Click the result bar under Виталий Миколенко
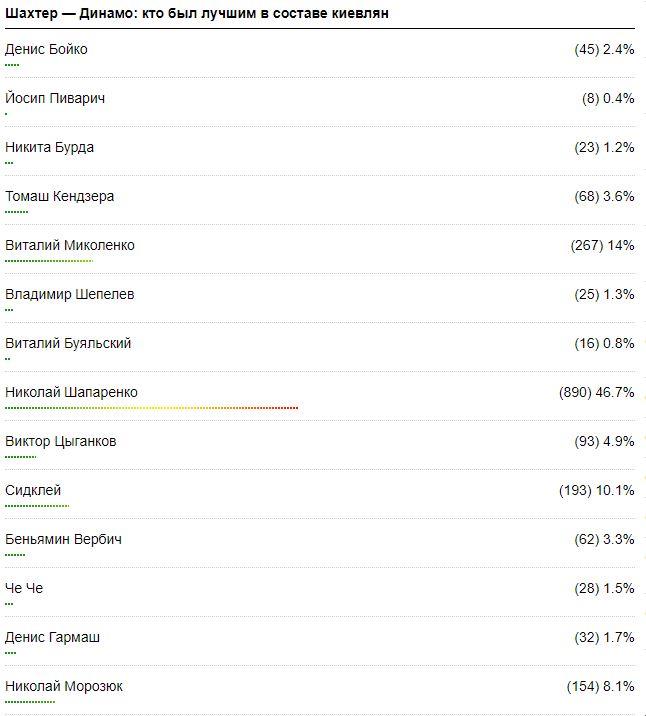The height and width of the screenshot is (716, 646). pos(49,261)
